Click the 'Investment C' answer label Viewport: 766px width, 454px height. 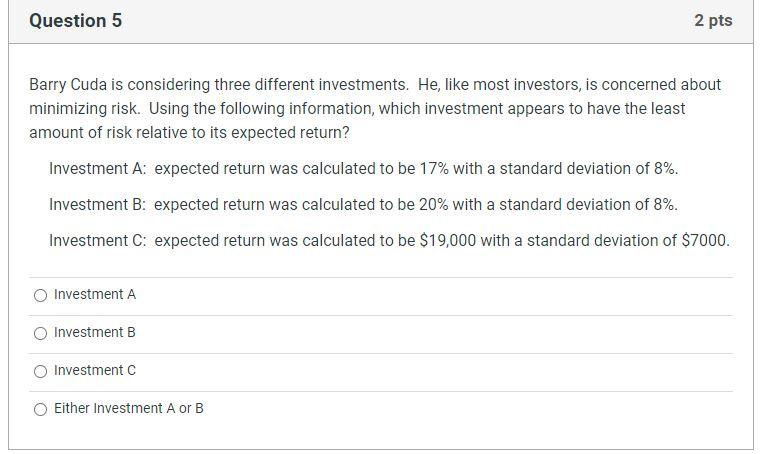(95, 371)
